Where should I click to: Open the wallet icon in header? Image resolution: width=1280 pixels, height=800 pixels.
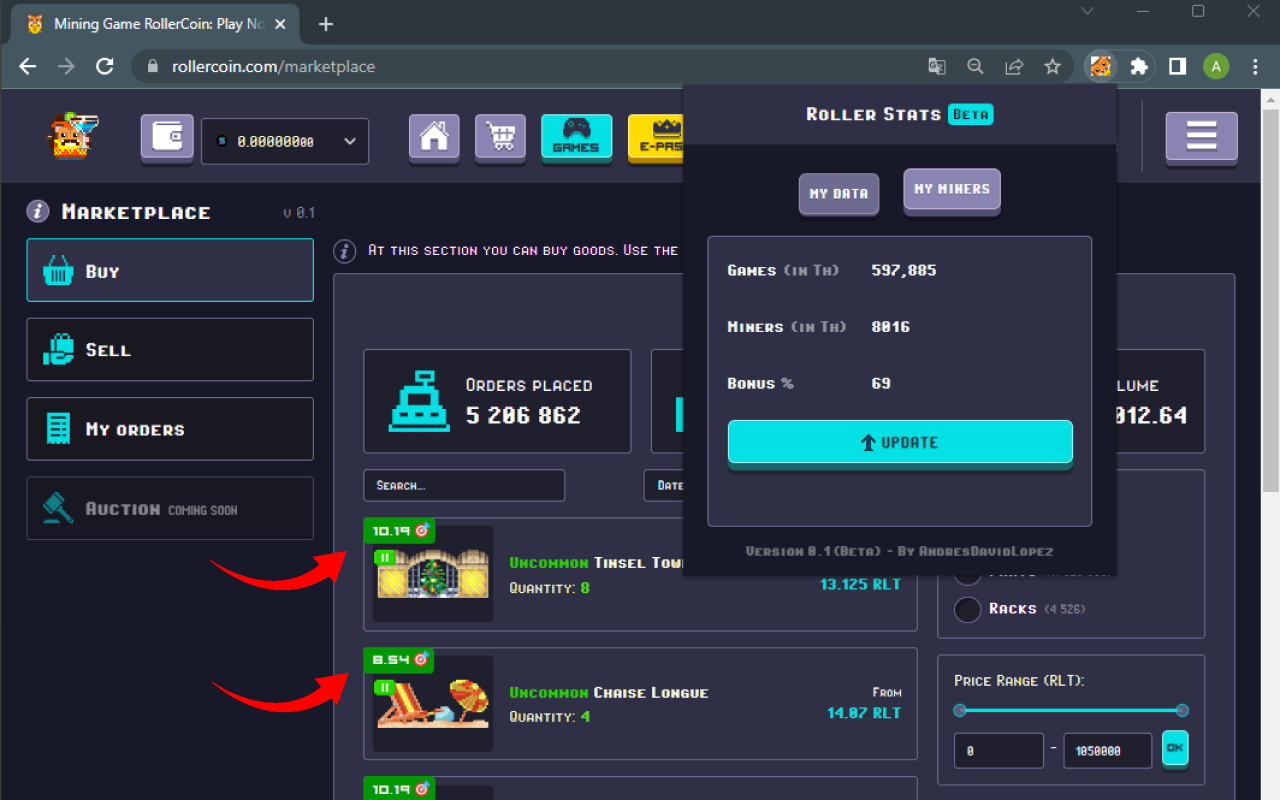point(167,137)
